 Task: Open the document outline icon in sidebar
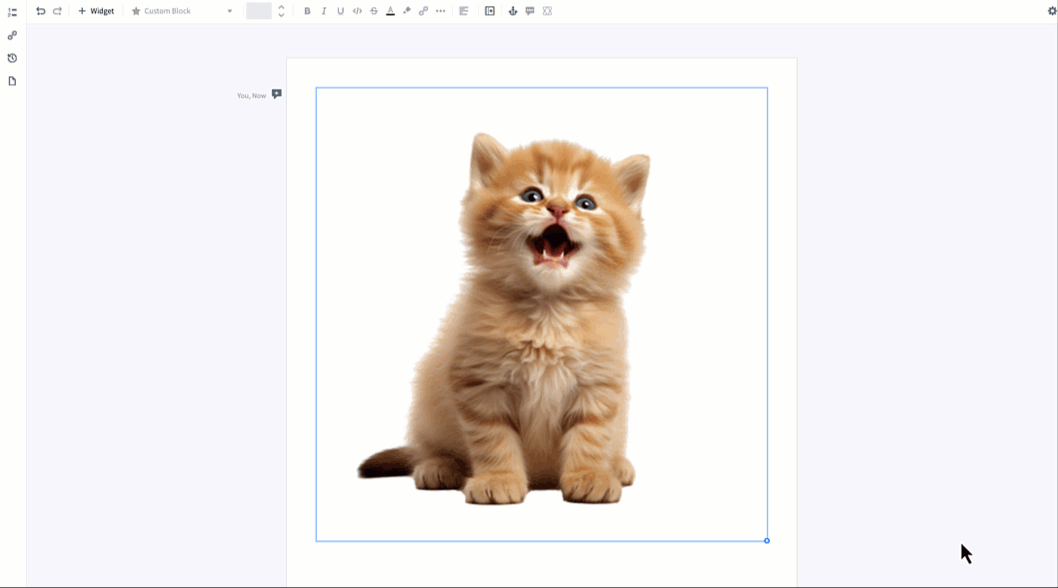pyautogui.click(x=13, y=11)
